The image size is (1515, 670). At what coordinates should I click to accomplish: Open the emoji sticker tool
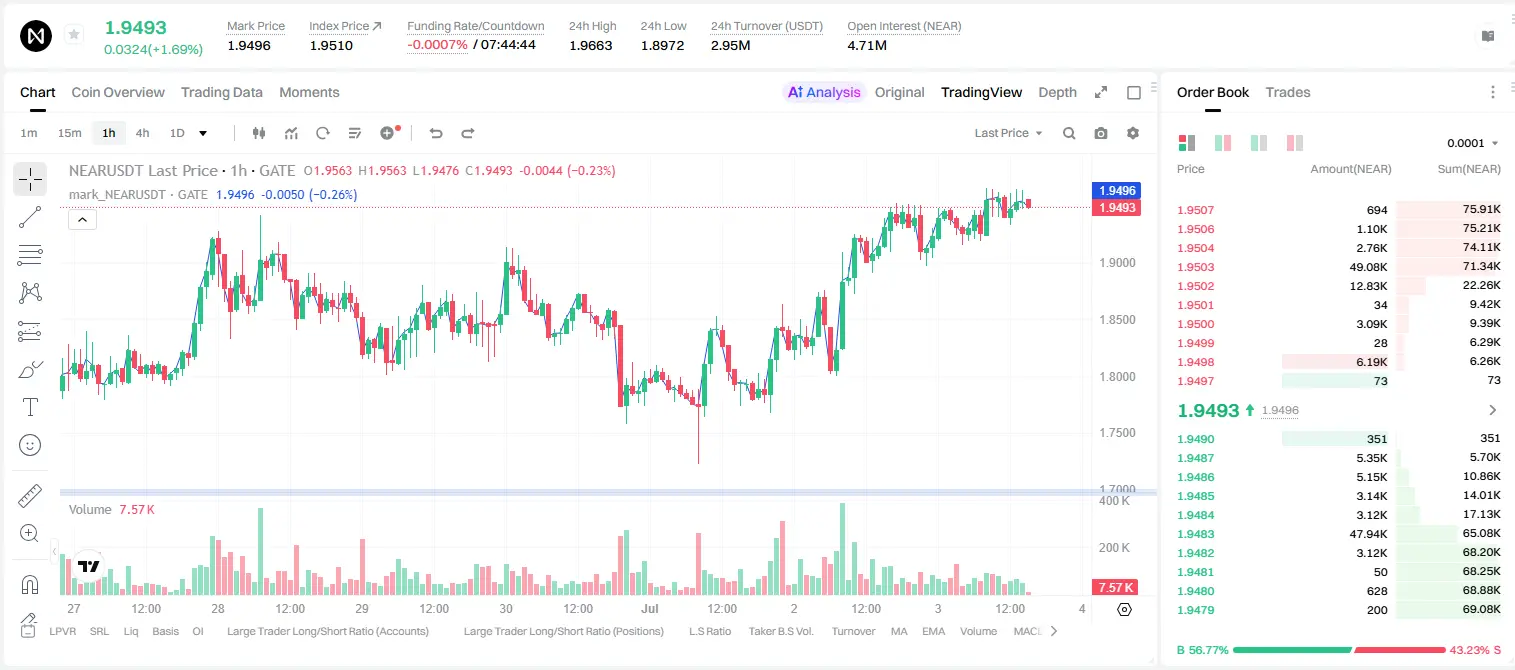click(x=30, y=445)
